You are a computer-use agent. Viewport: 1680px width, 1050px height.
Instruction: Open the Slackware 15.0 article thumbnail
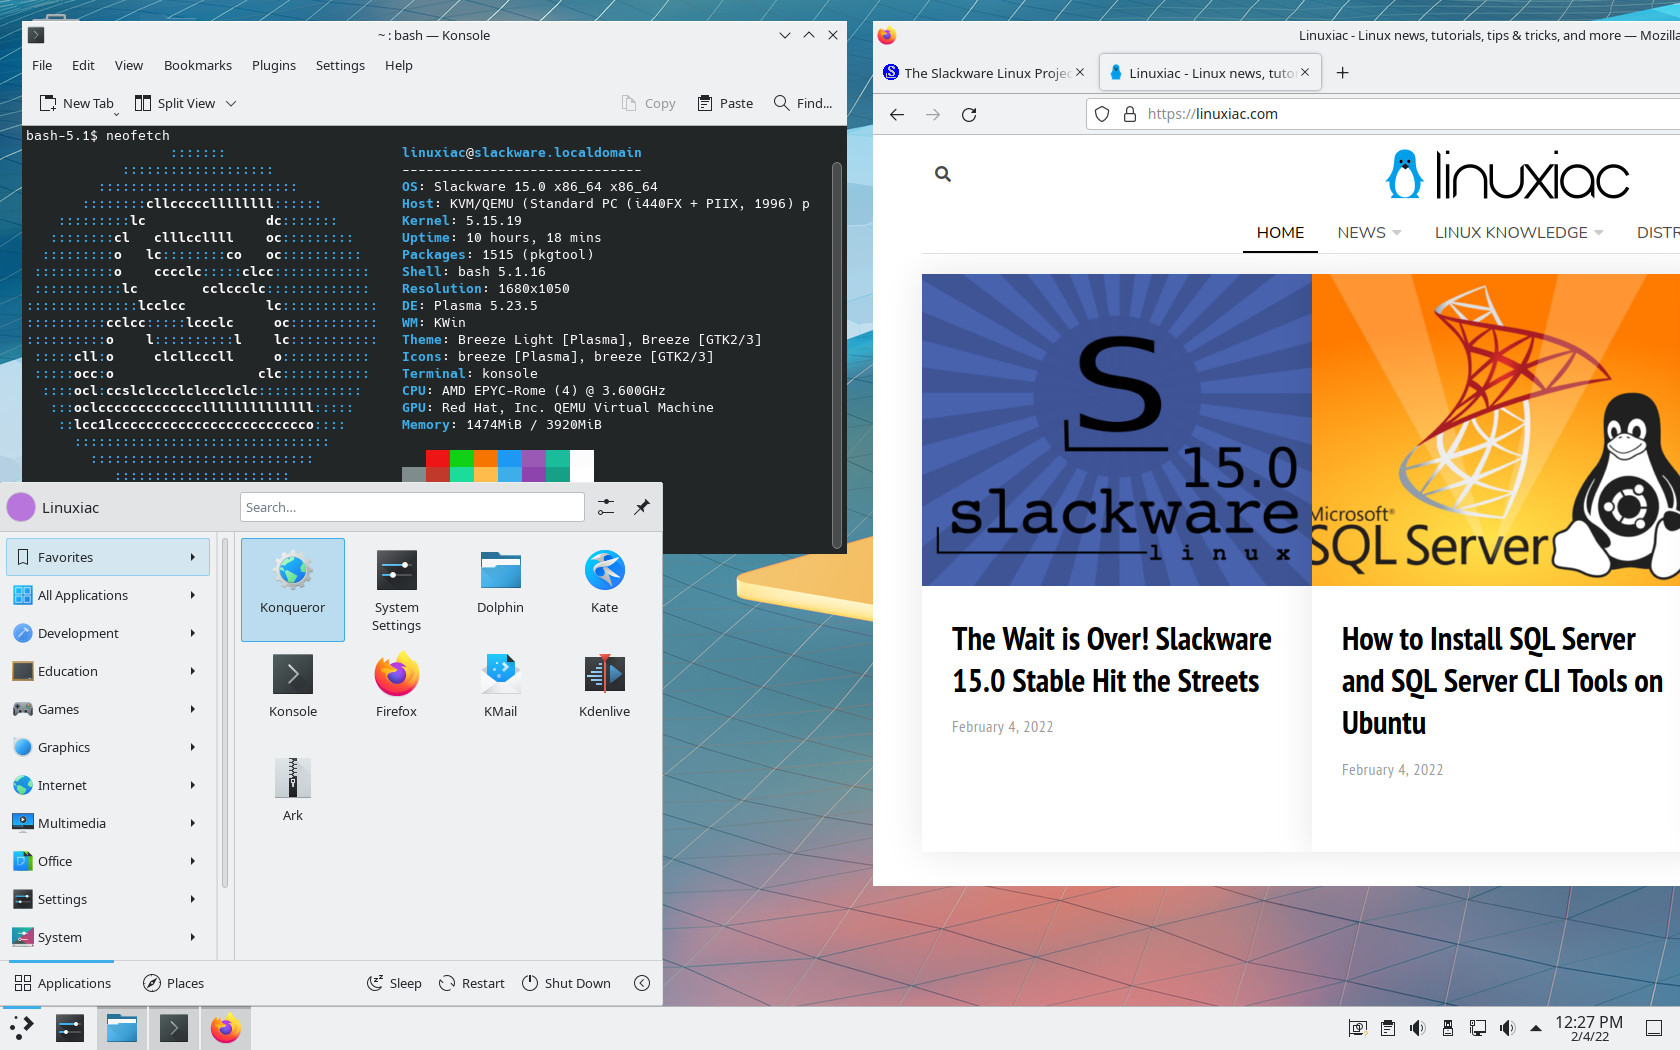pyautogui.click(x=1116, y=430)
